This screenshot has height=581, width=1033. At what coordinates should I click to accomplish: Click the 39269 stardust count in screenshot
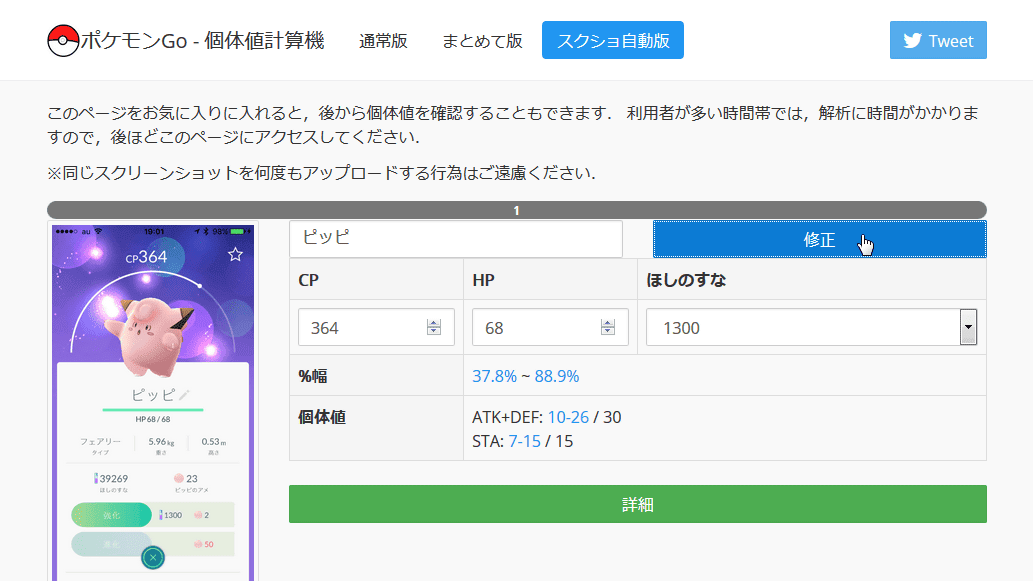click(x=113, y=479)
